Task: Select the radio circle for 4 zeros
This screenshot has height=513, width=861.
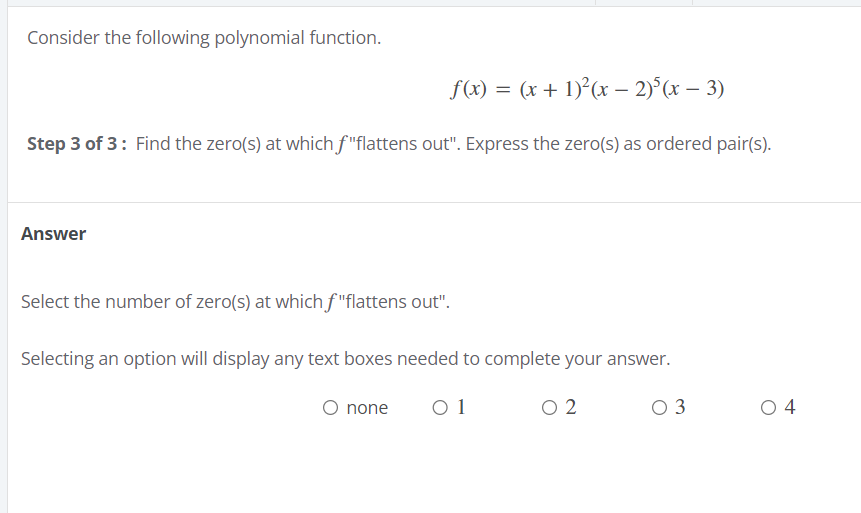Action: 768,408
